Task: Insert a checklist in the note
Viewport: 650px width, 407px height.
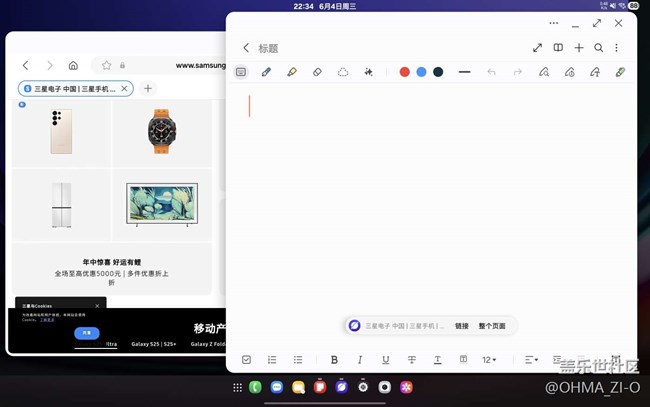Action: click(x=246, y=360)
